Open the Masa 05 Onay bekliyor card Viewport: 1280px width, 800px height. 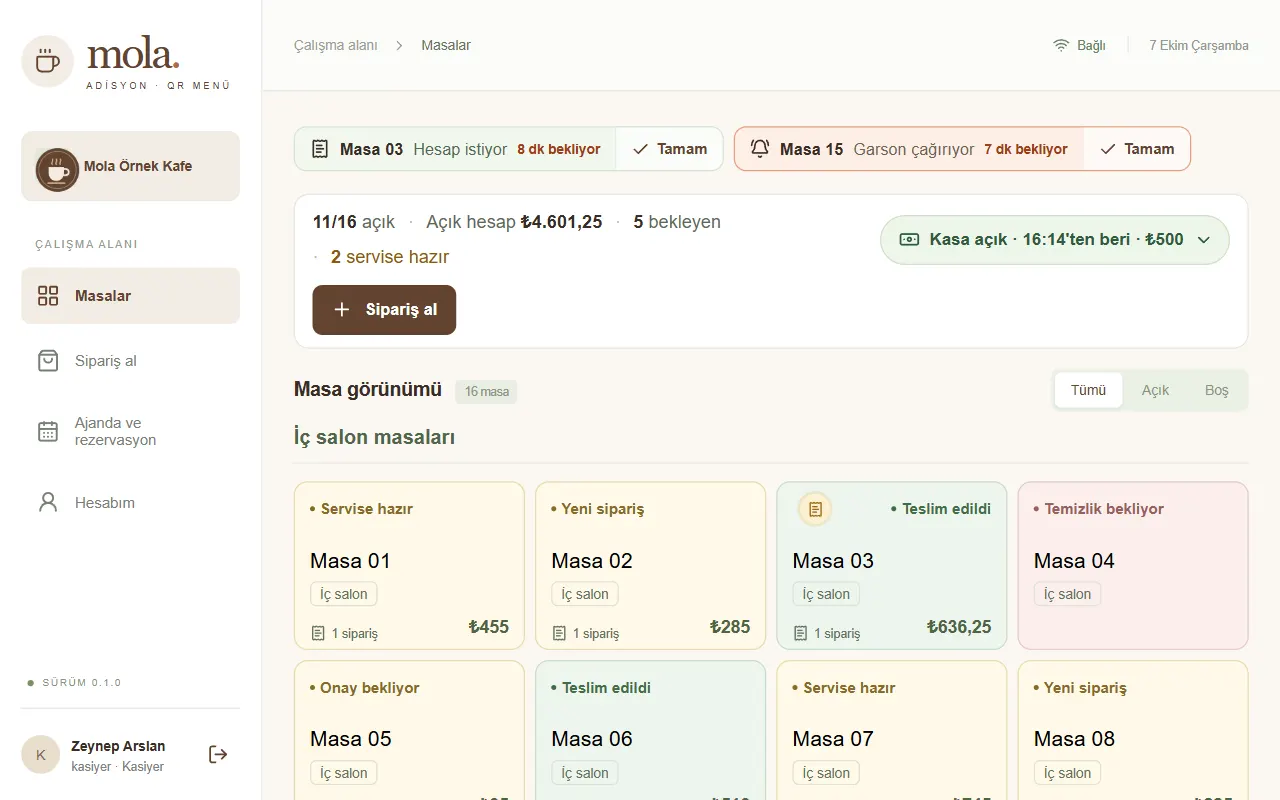pos(409,730)
